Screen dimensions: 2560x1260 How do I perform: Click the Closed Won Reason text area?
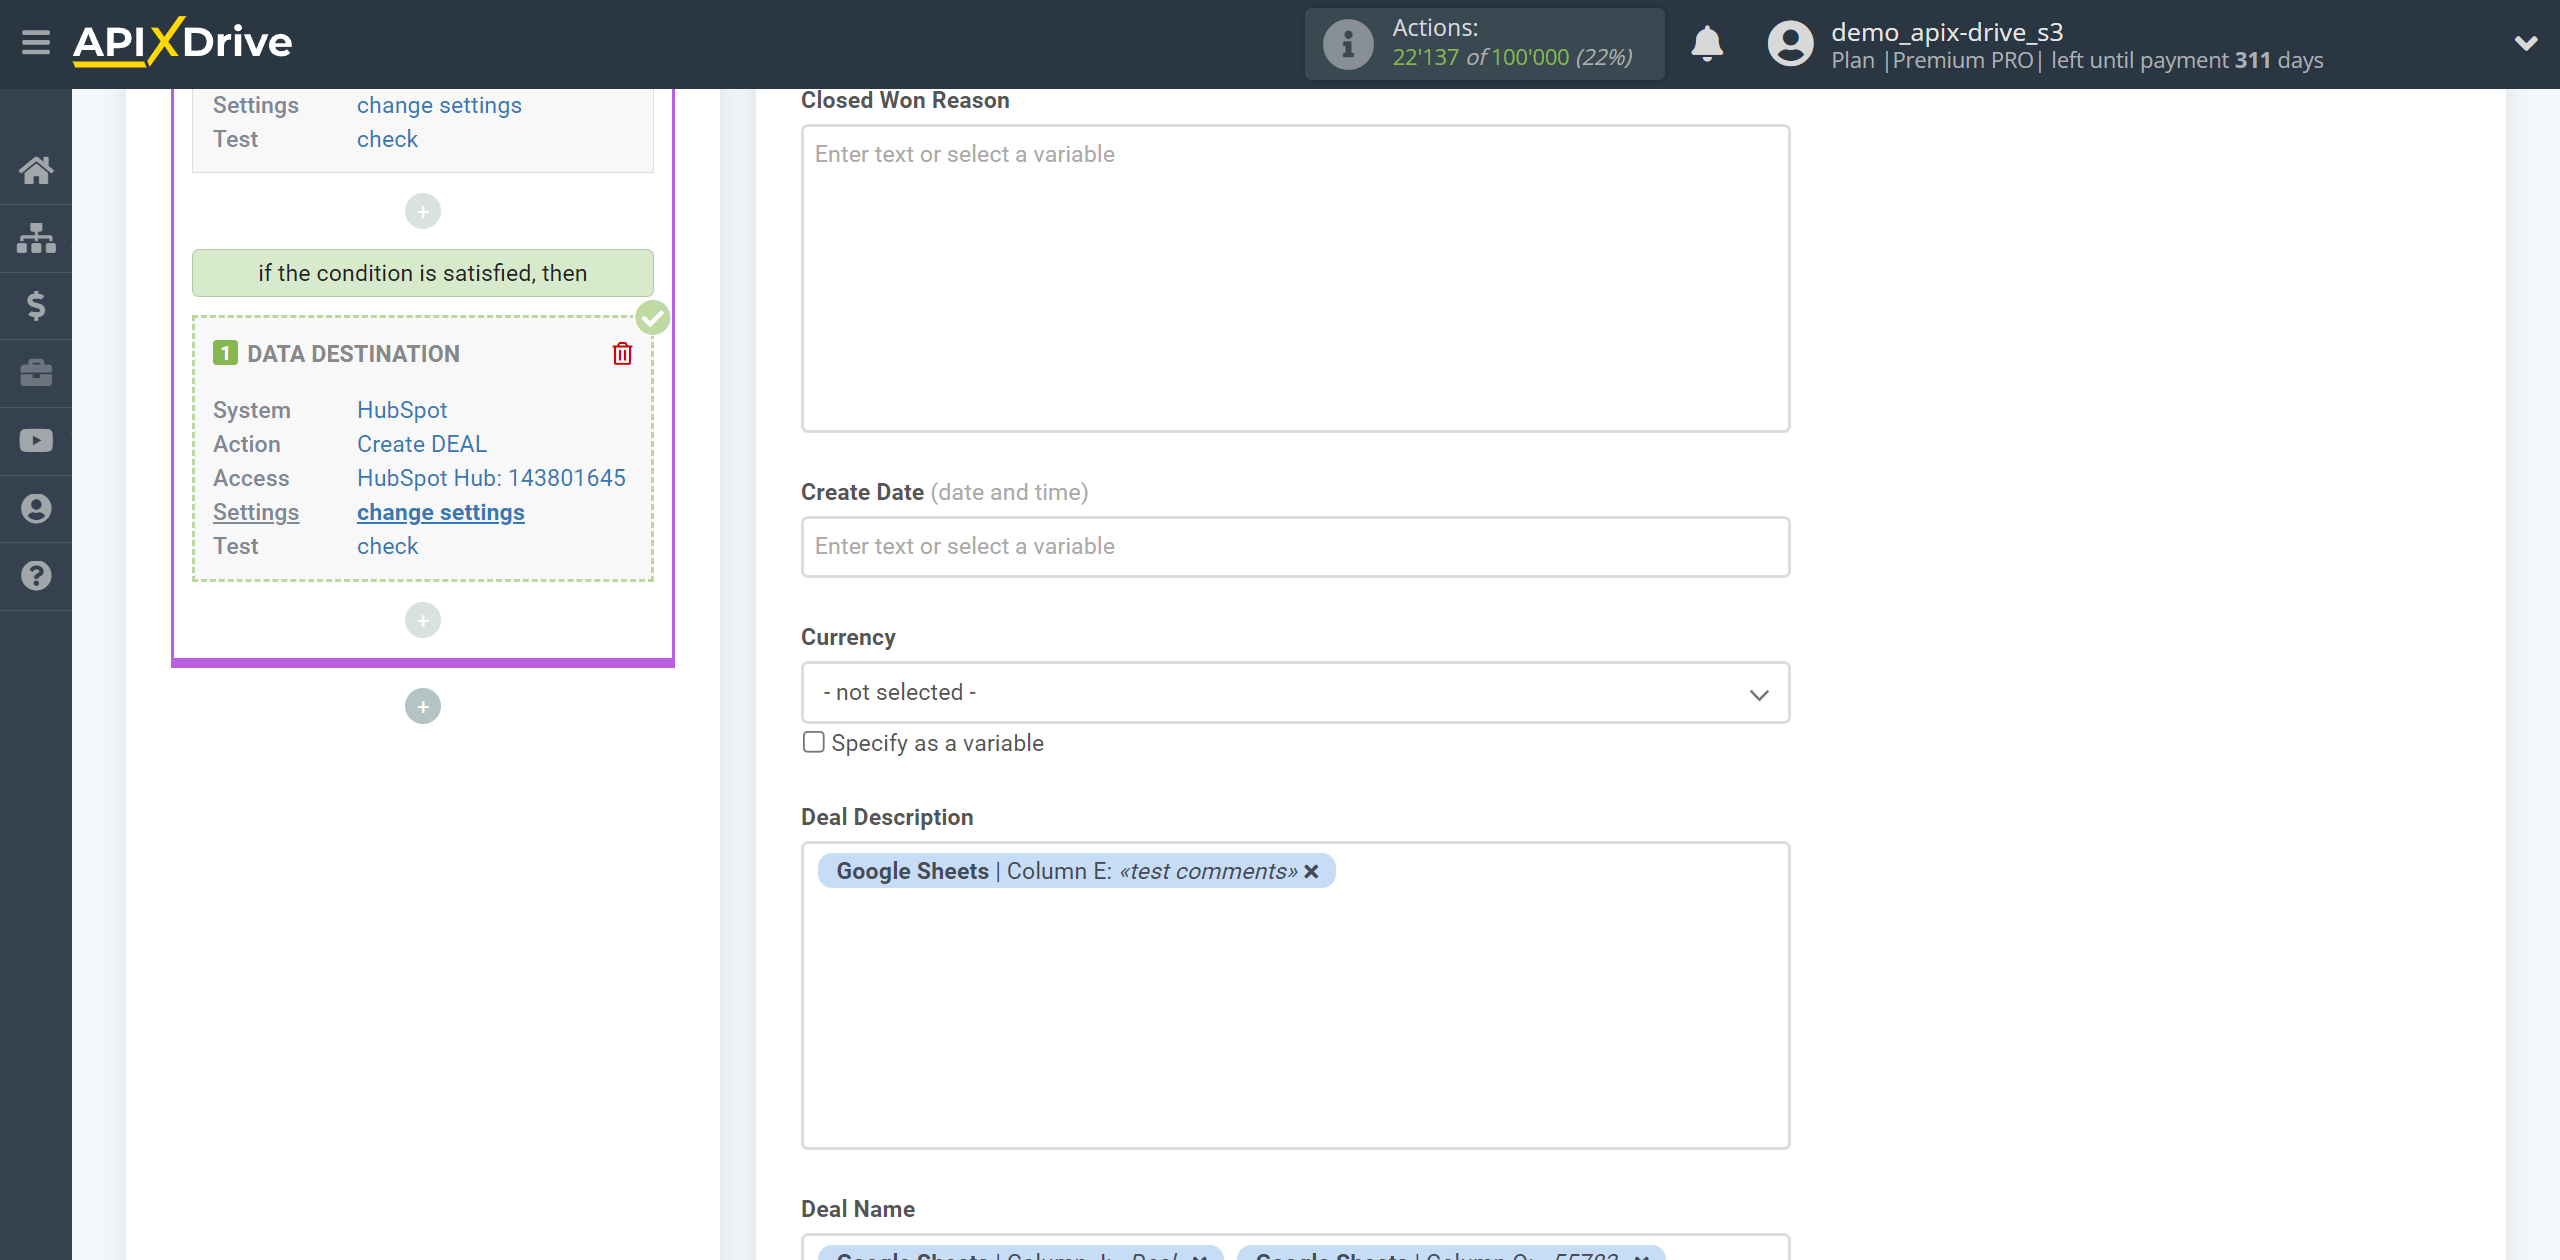tap(1295, 278)
